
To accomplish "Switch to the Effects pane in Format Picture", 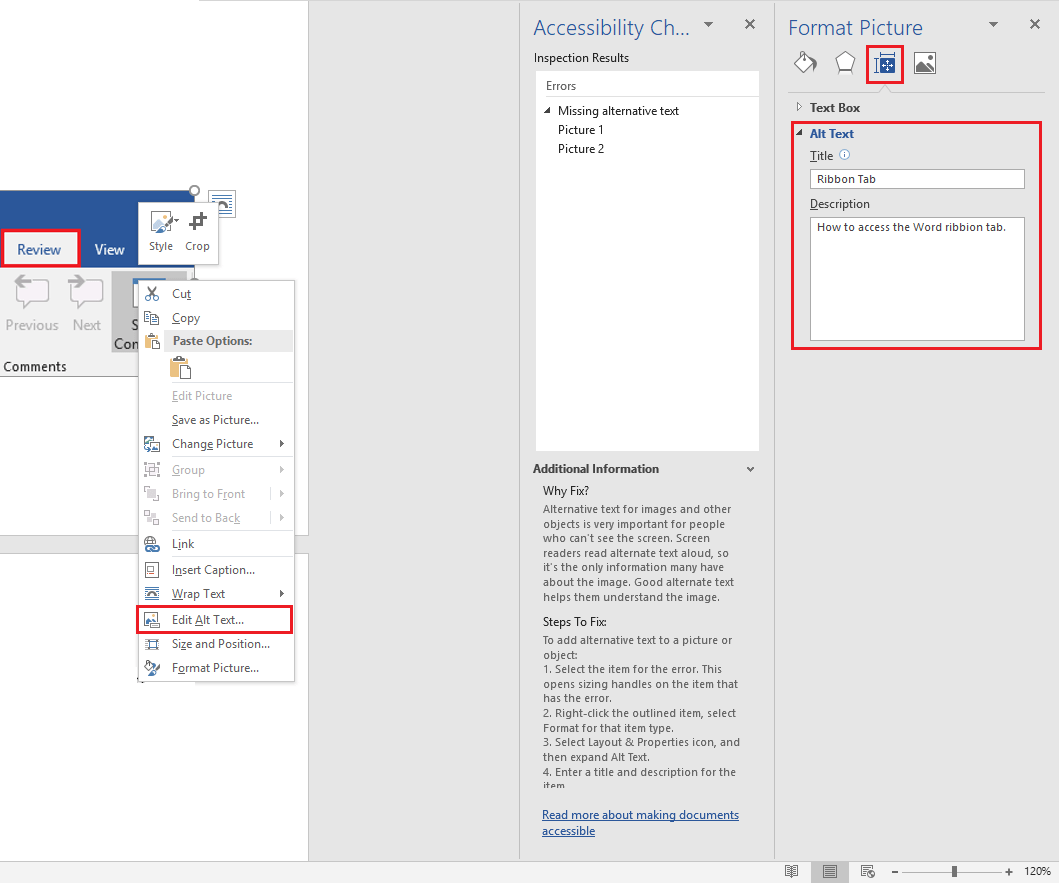I will tap(845, 62).
